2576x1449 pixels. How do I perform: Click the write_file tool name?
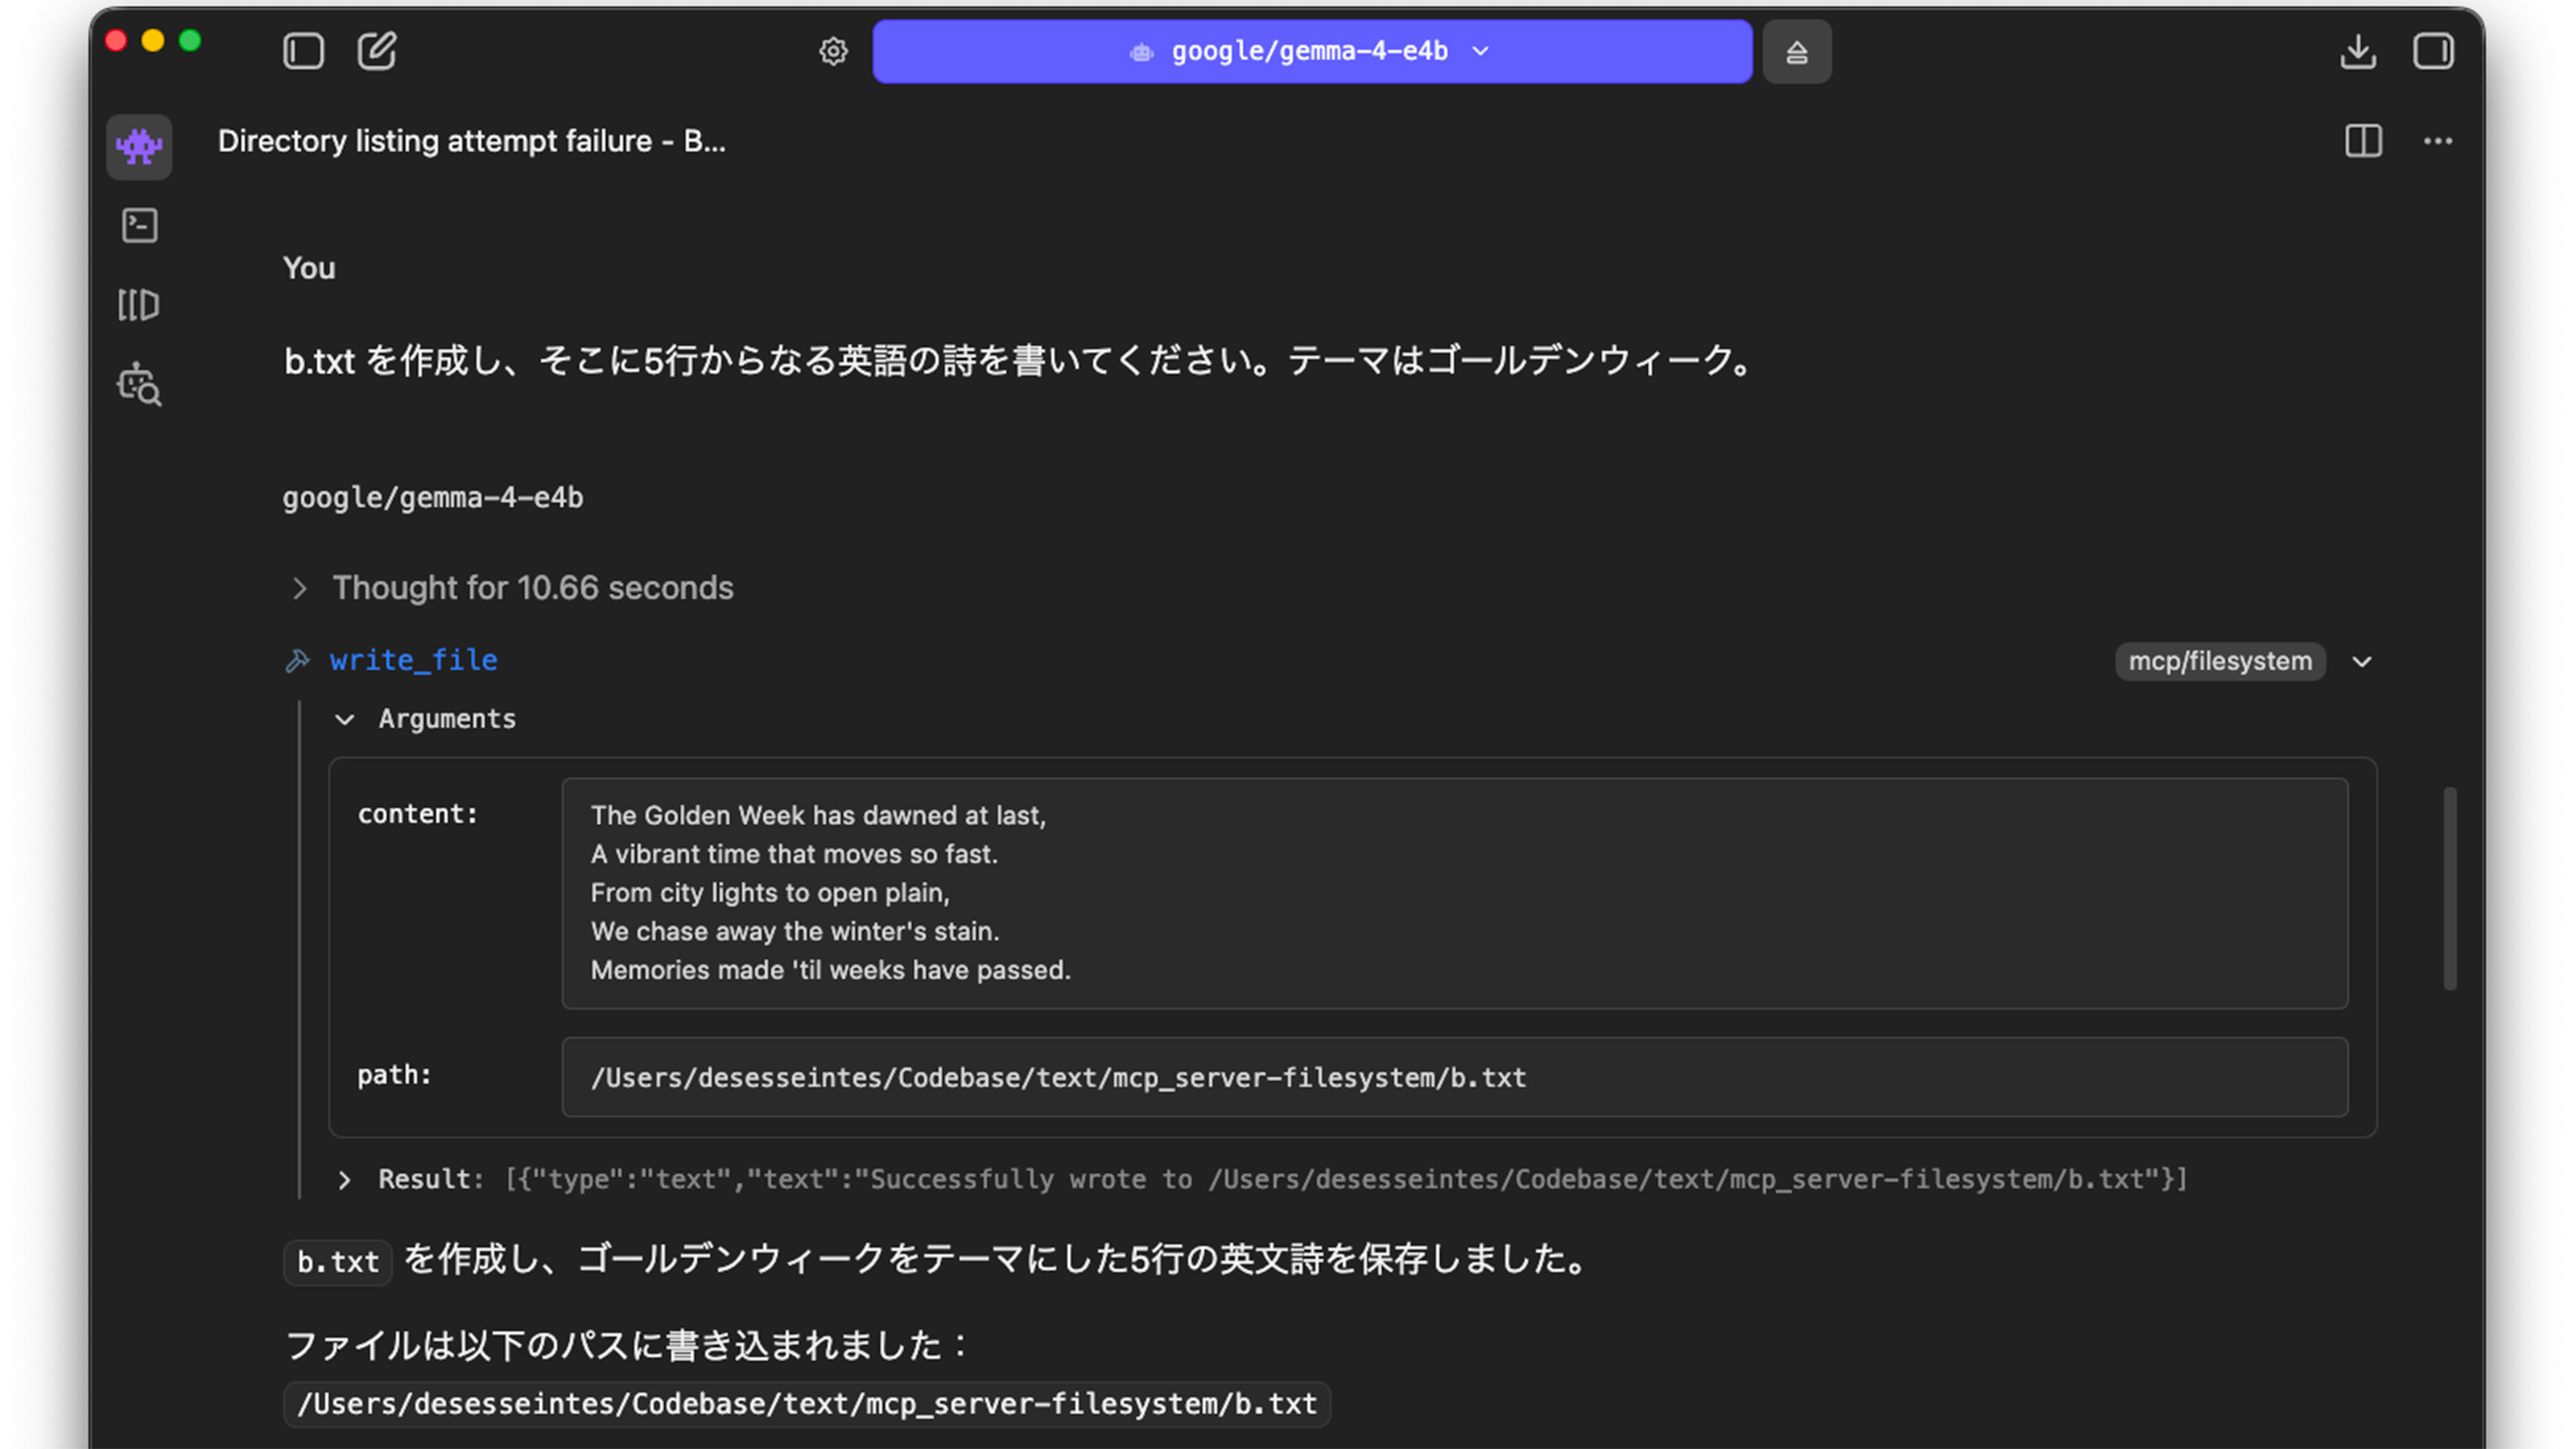tap(414, 660)
